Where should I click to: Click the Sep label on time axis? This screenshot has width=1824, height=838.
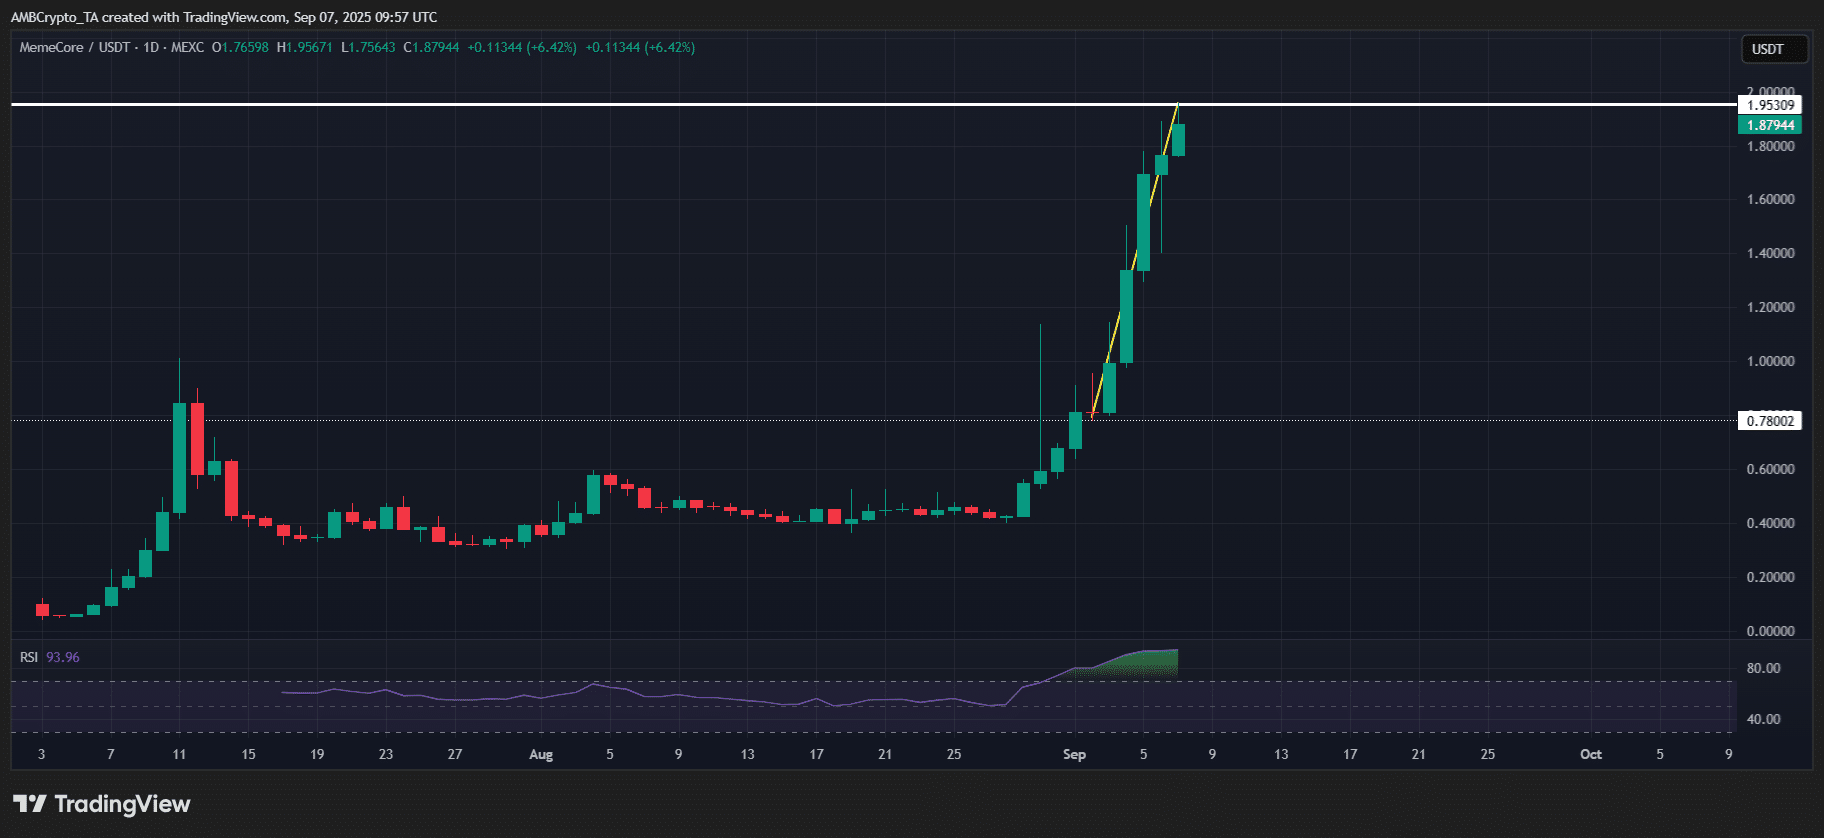pos(1074,754)
